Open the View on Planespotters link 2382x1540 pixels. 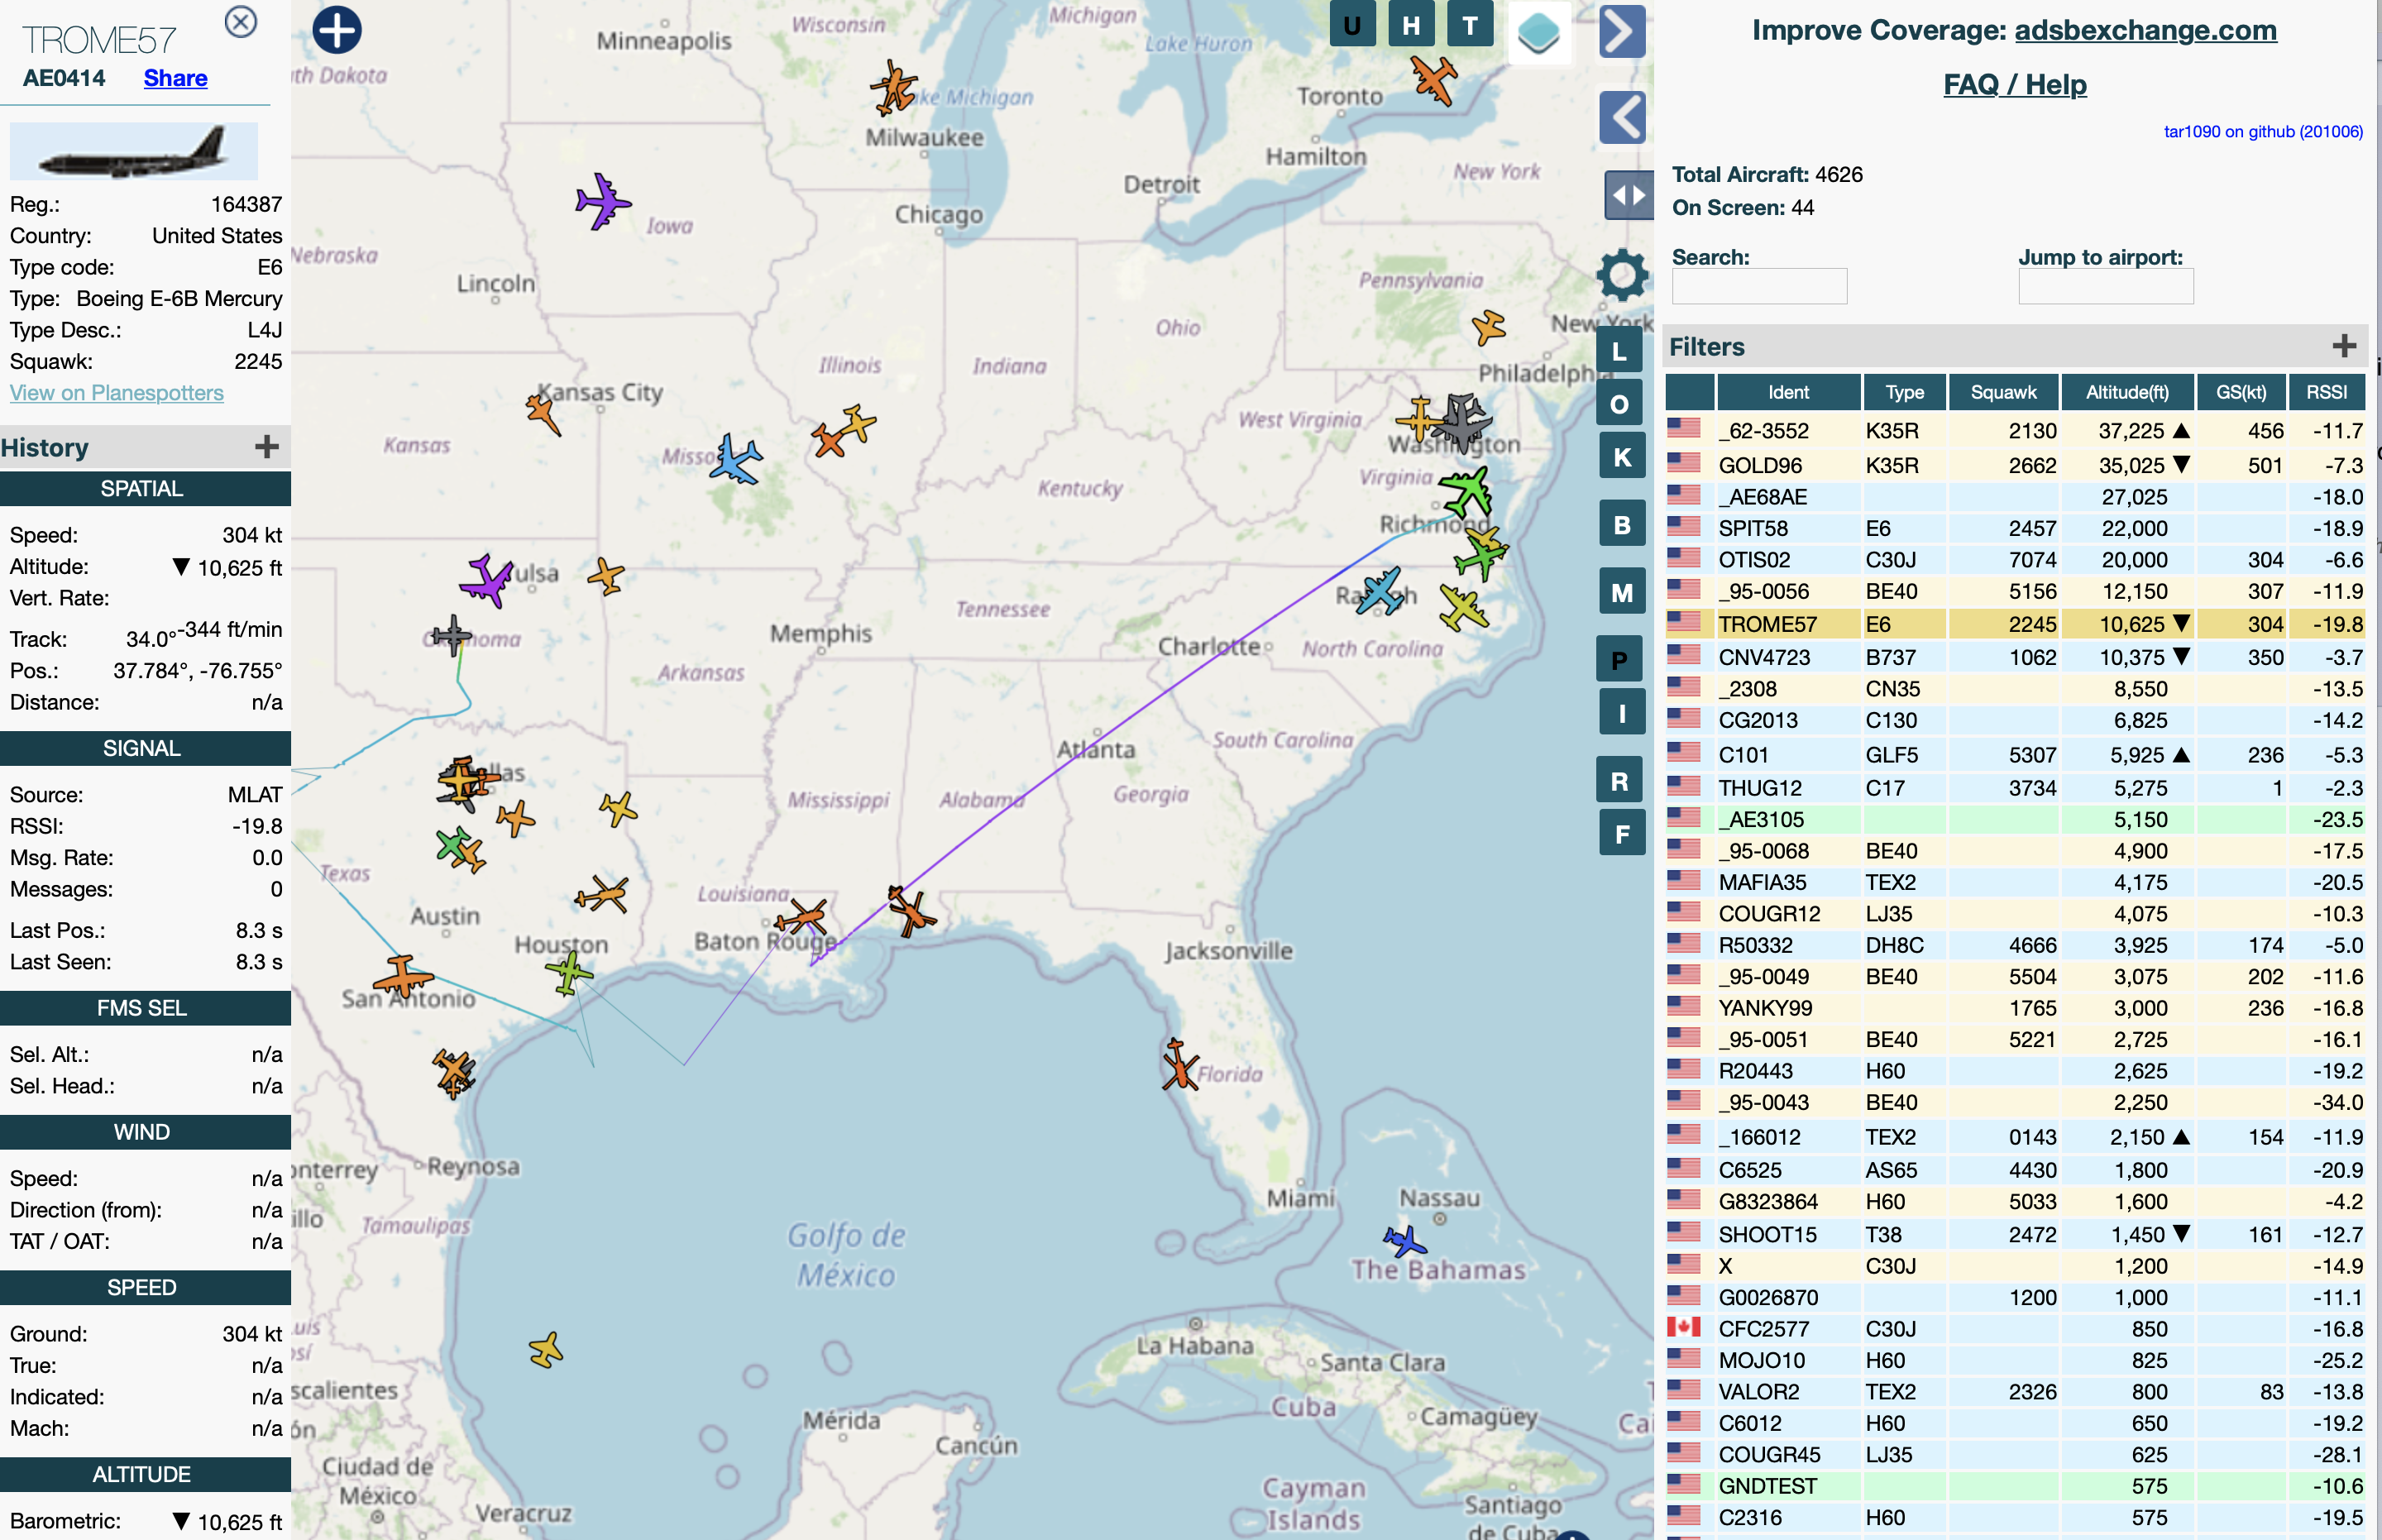click(x=117, y=393)
